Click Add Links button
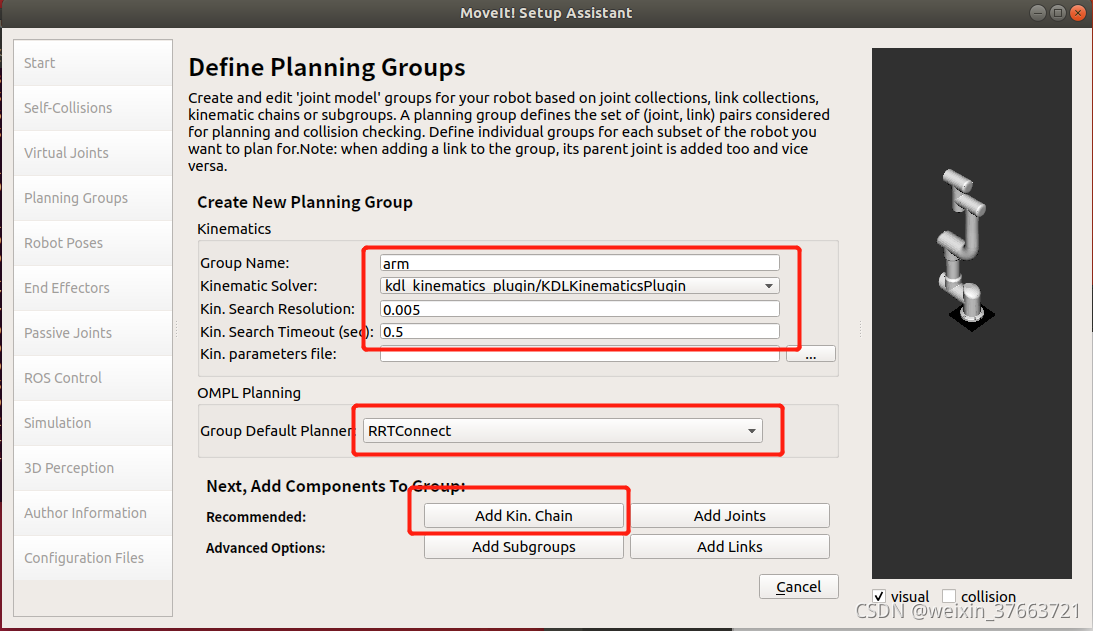Screen dimensions: 1093x631 click(730, 547)
